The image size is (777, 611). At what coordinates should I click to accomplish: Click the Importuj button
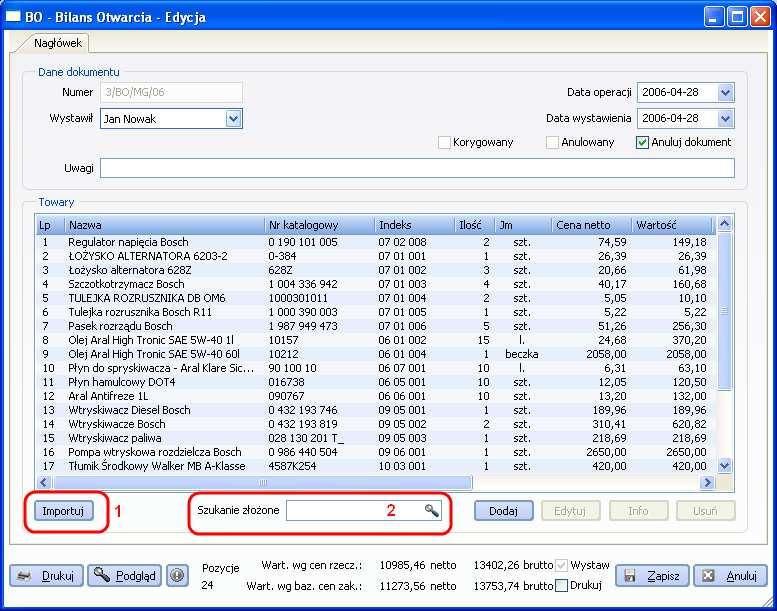(x=64, y=511)
